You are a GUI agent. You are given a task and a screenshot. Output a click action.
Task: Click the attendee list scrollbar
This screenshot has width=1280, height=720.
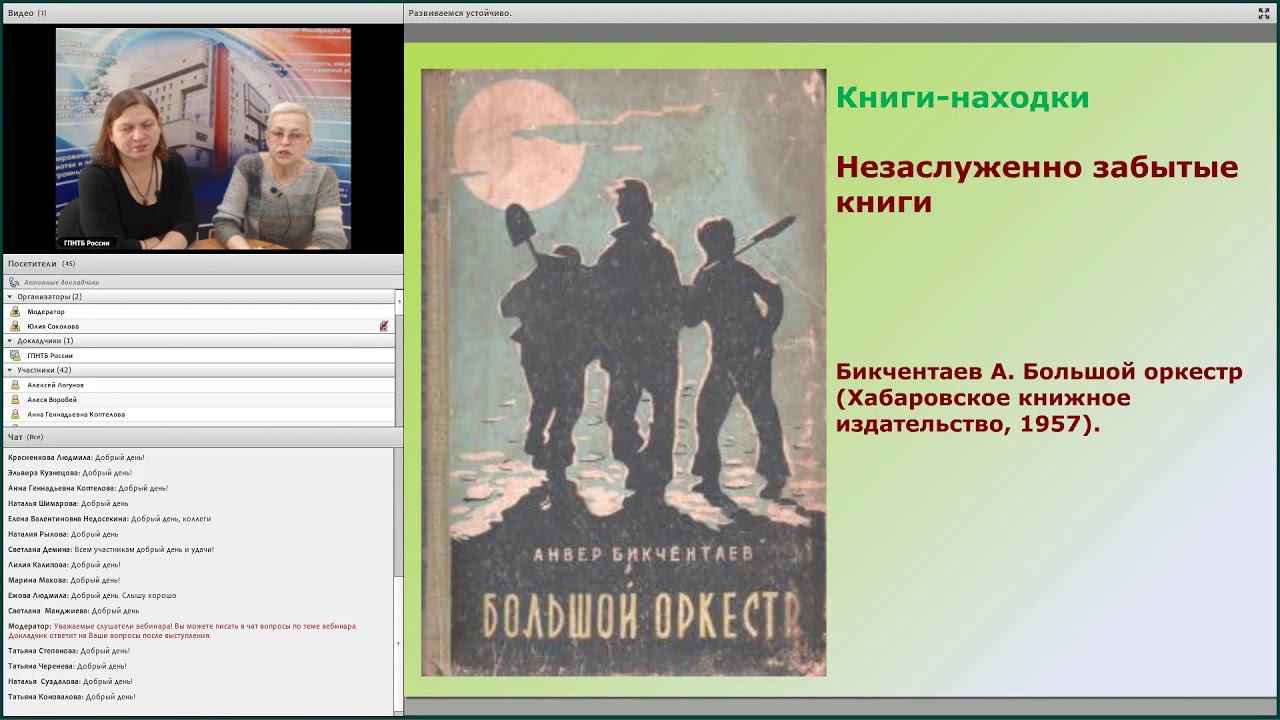pos(399,358)
